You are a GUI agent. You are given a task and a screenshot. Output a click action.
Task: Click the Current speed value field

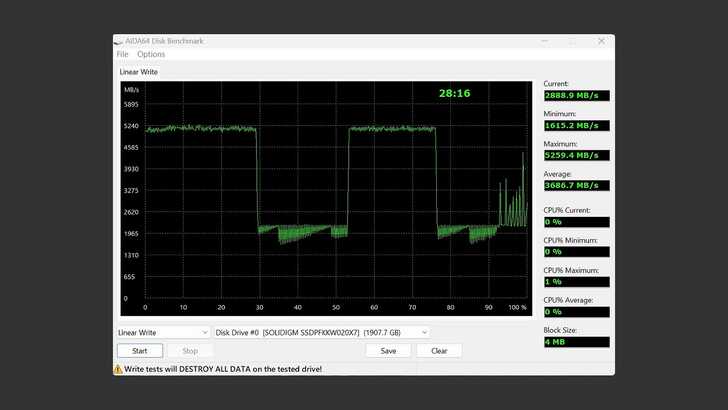pyautogui.click(x=575, y=95)
